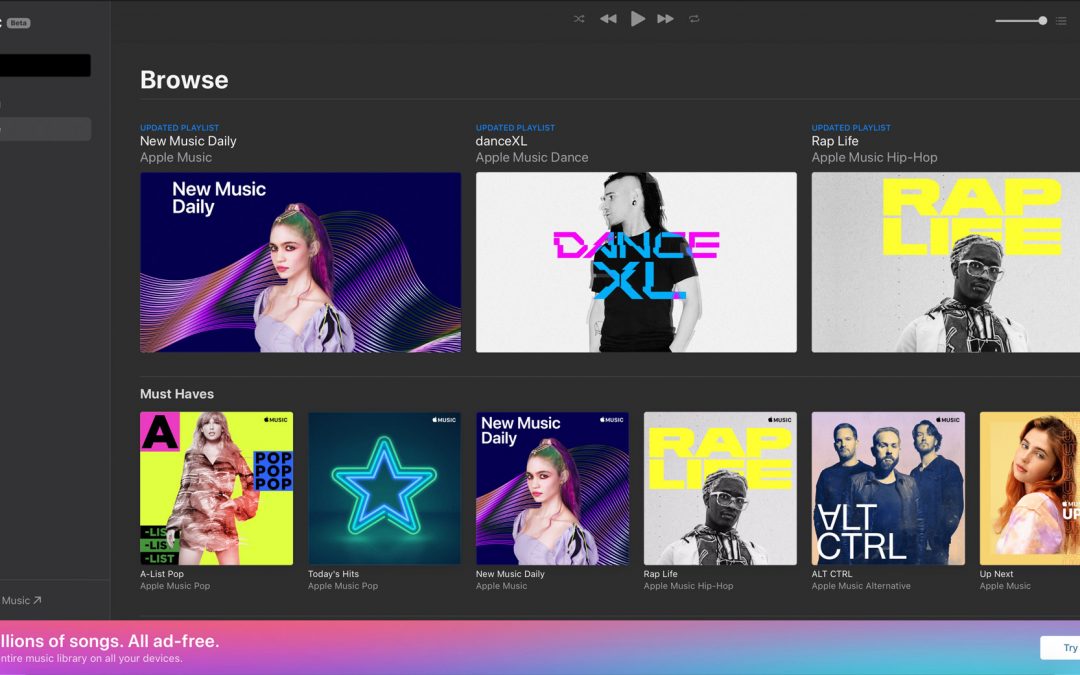
Task: Enable shuffle playback
Action: click(x=578, y=18)
